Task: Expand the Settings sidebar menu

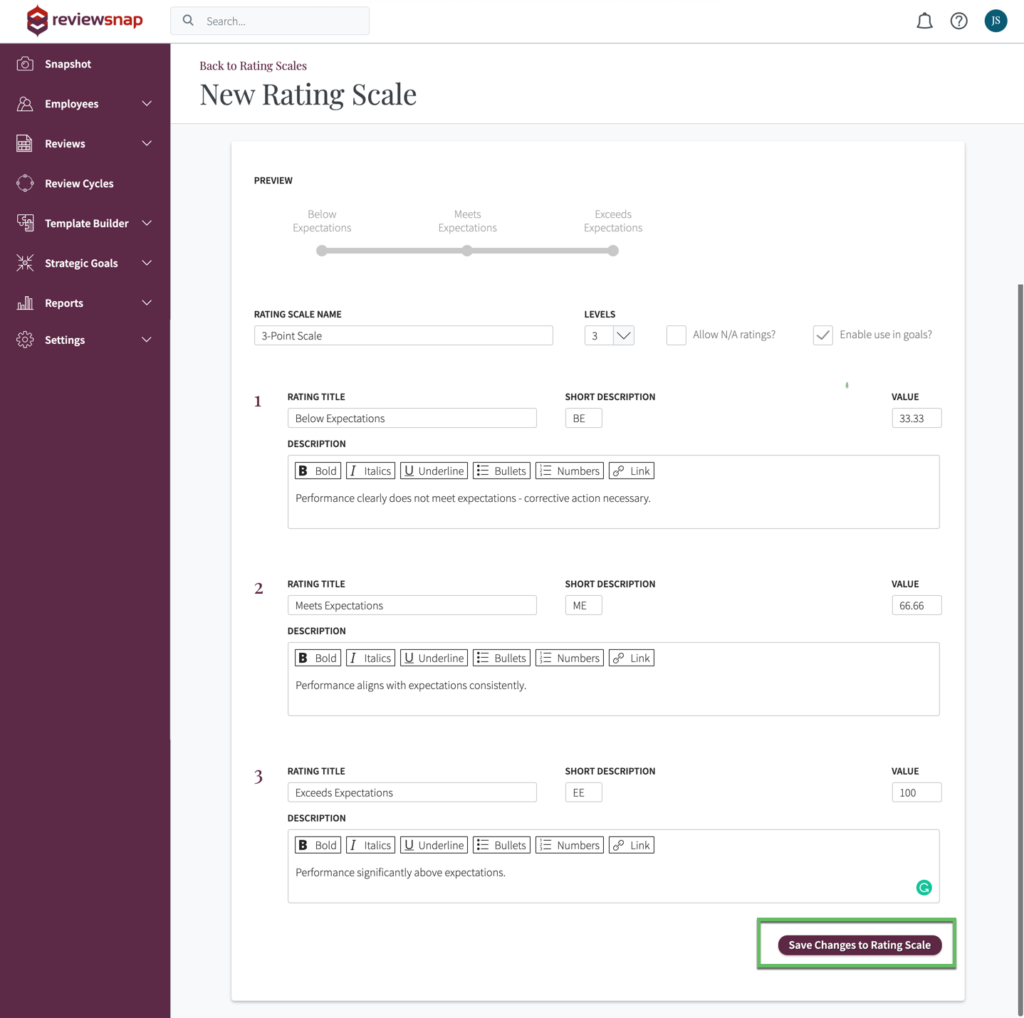Action: pos(64,339)
